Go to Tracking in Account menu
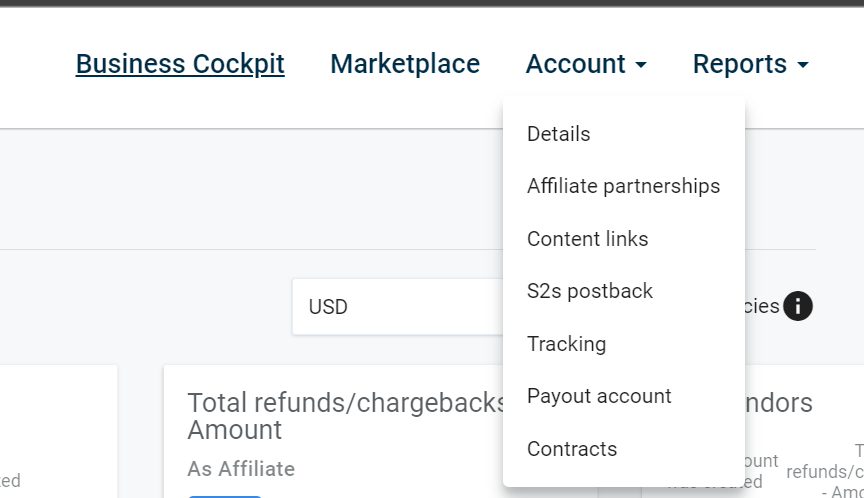This screenshot has height=498, width=864. (x=567, y=344)
